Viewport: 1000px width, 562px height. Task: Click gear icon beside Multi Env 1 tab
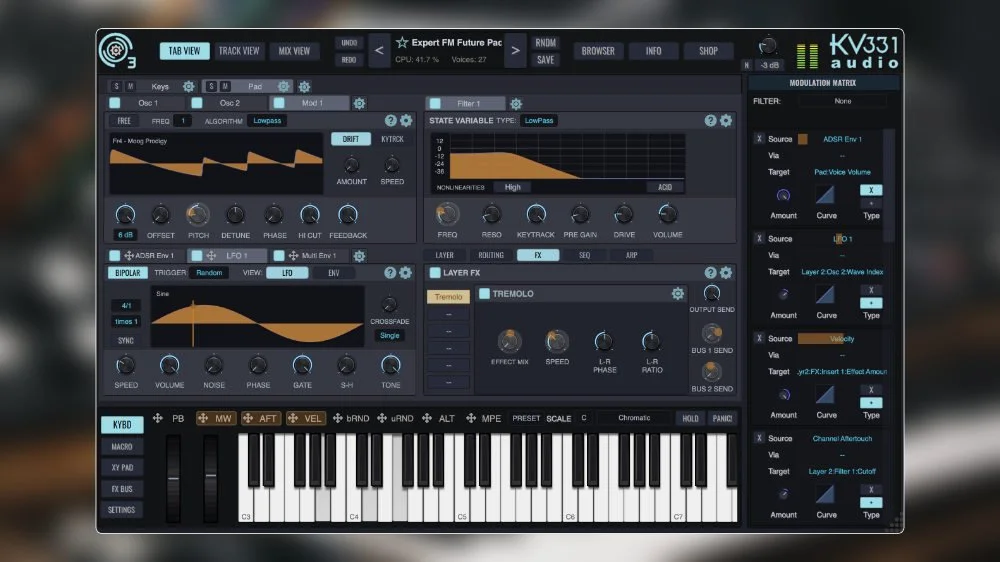(360, 256)
